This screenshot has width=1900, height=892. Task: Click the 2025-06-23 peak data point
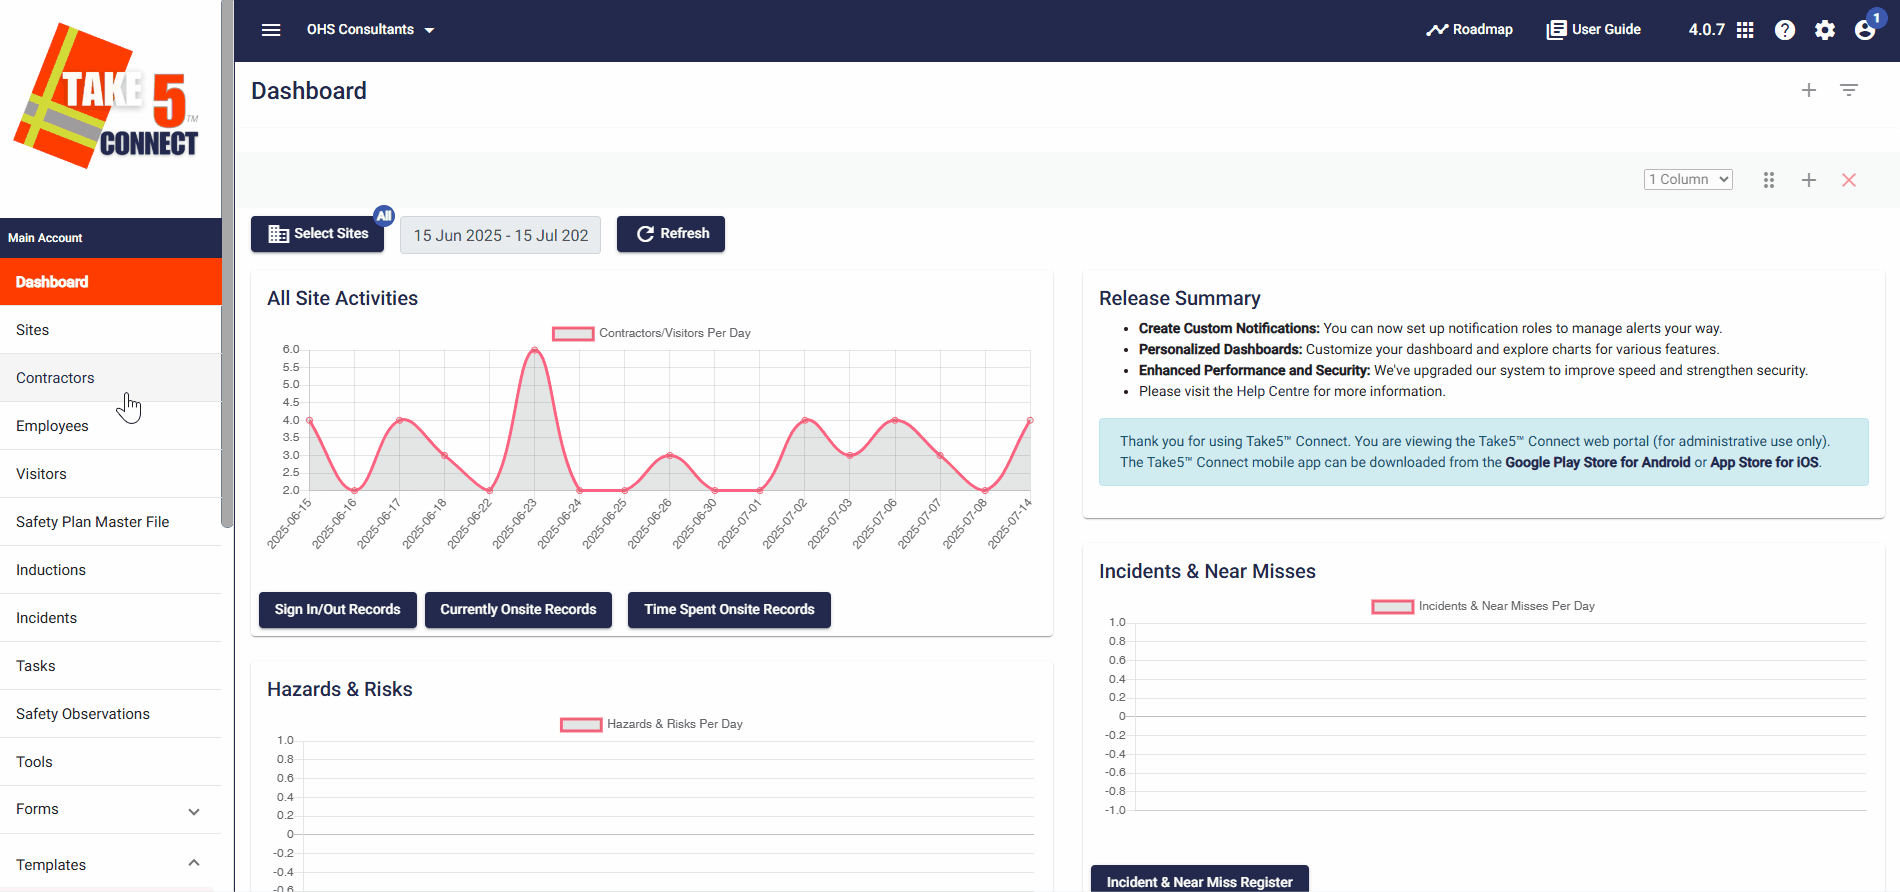(535, 350)
